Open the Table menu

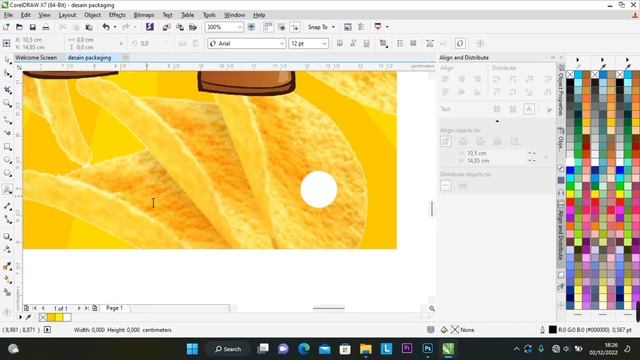pyautogui.click(x=187, y=15)
